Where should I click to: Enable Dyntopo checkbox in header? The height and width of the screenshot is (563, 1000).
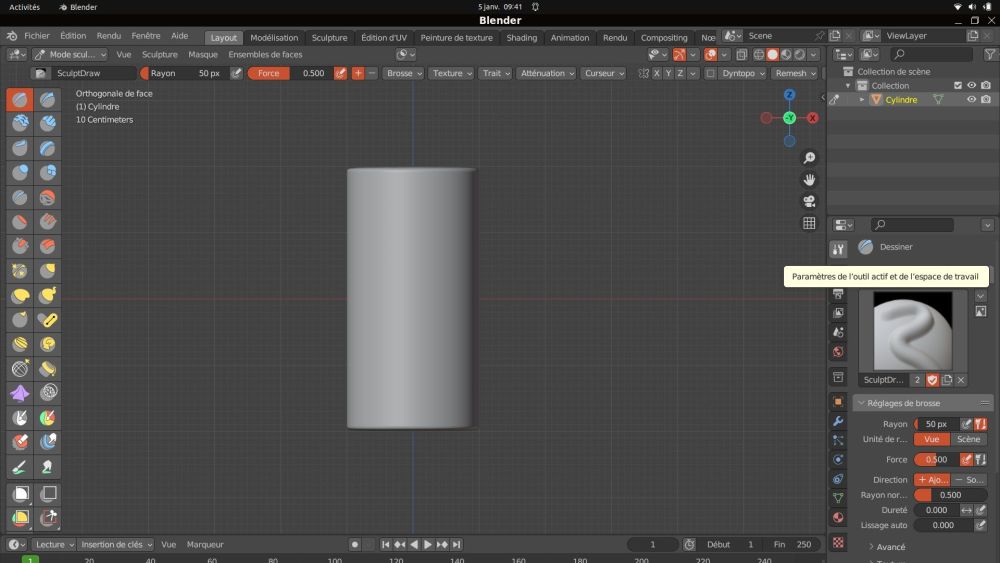point(710,73)
